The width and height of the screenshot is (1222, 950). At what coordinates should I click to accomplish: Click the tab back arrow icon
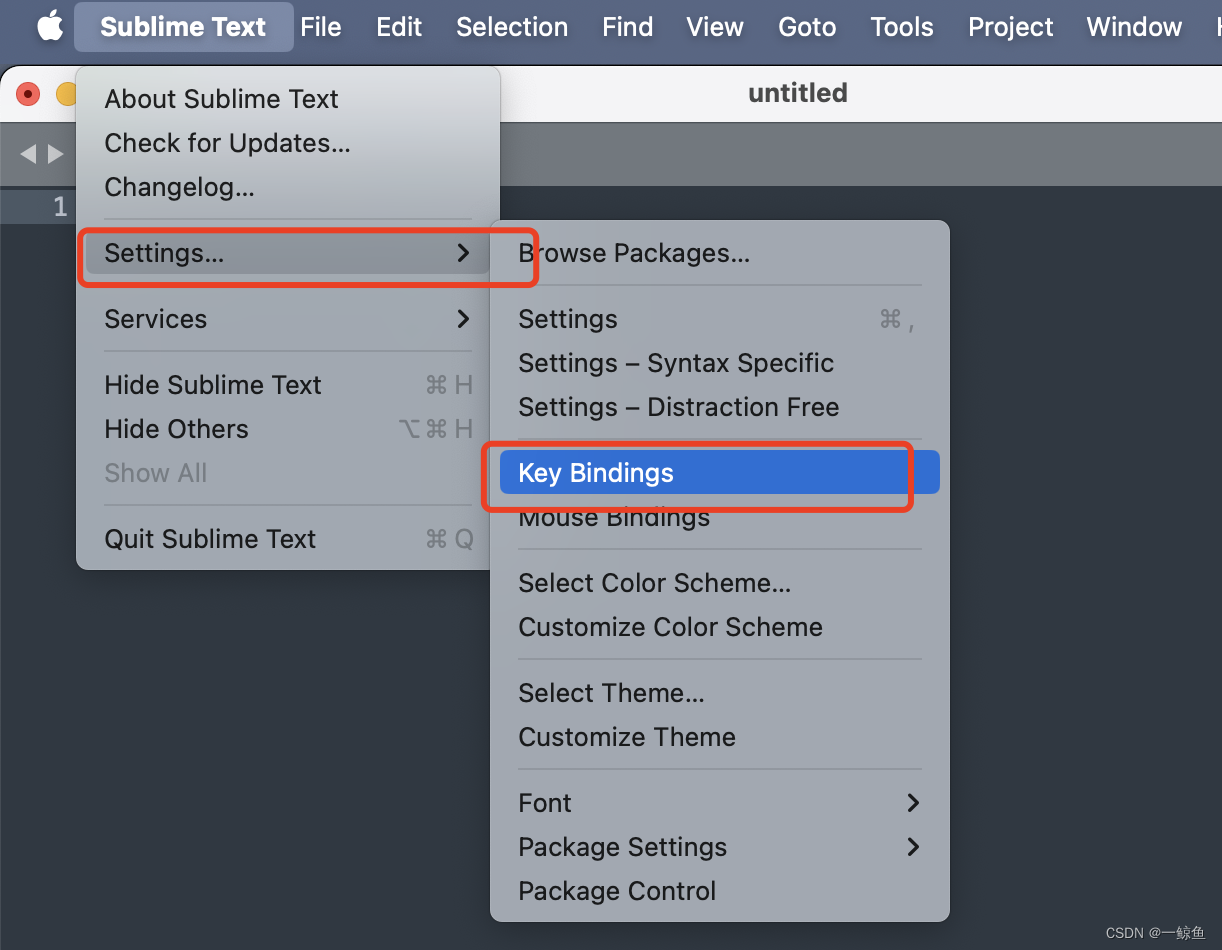pos(28,154)
